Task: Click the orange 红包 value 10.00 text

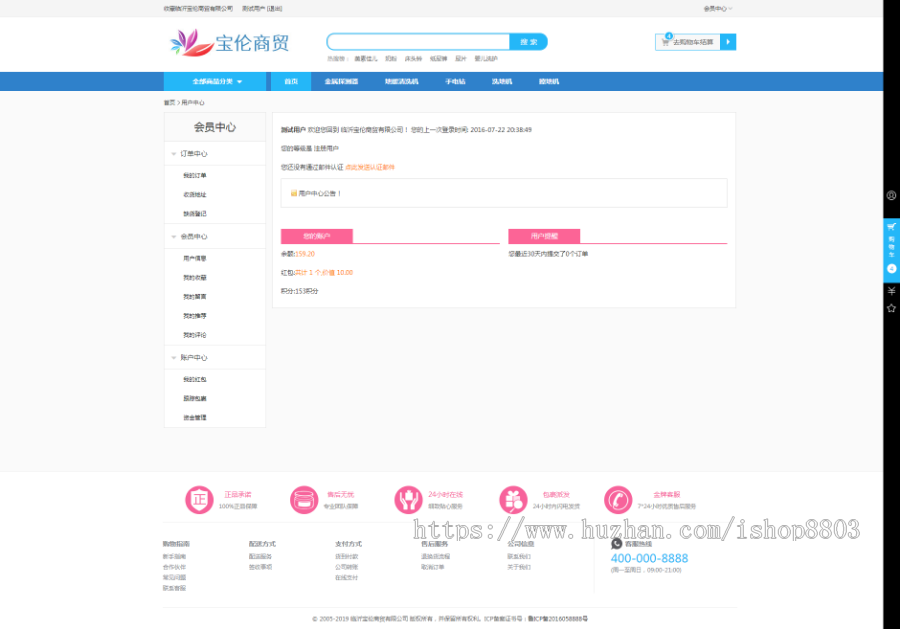Action: coord(324,273)
